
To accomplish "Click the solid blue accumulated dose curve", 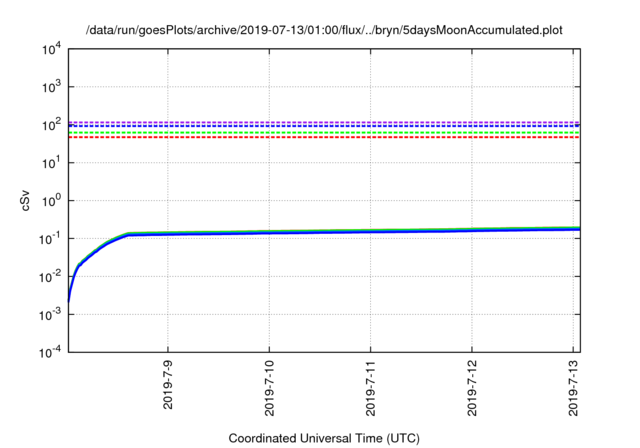I will [x=324, y=232].
